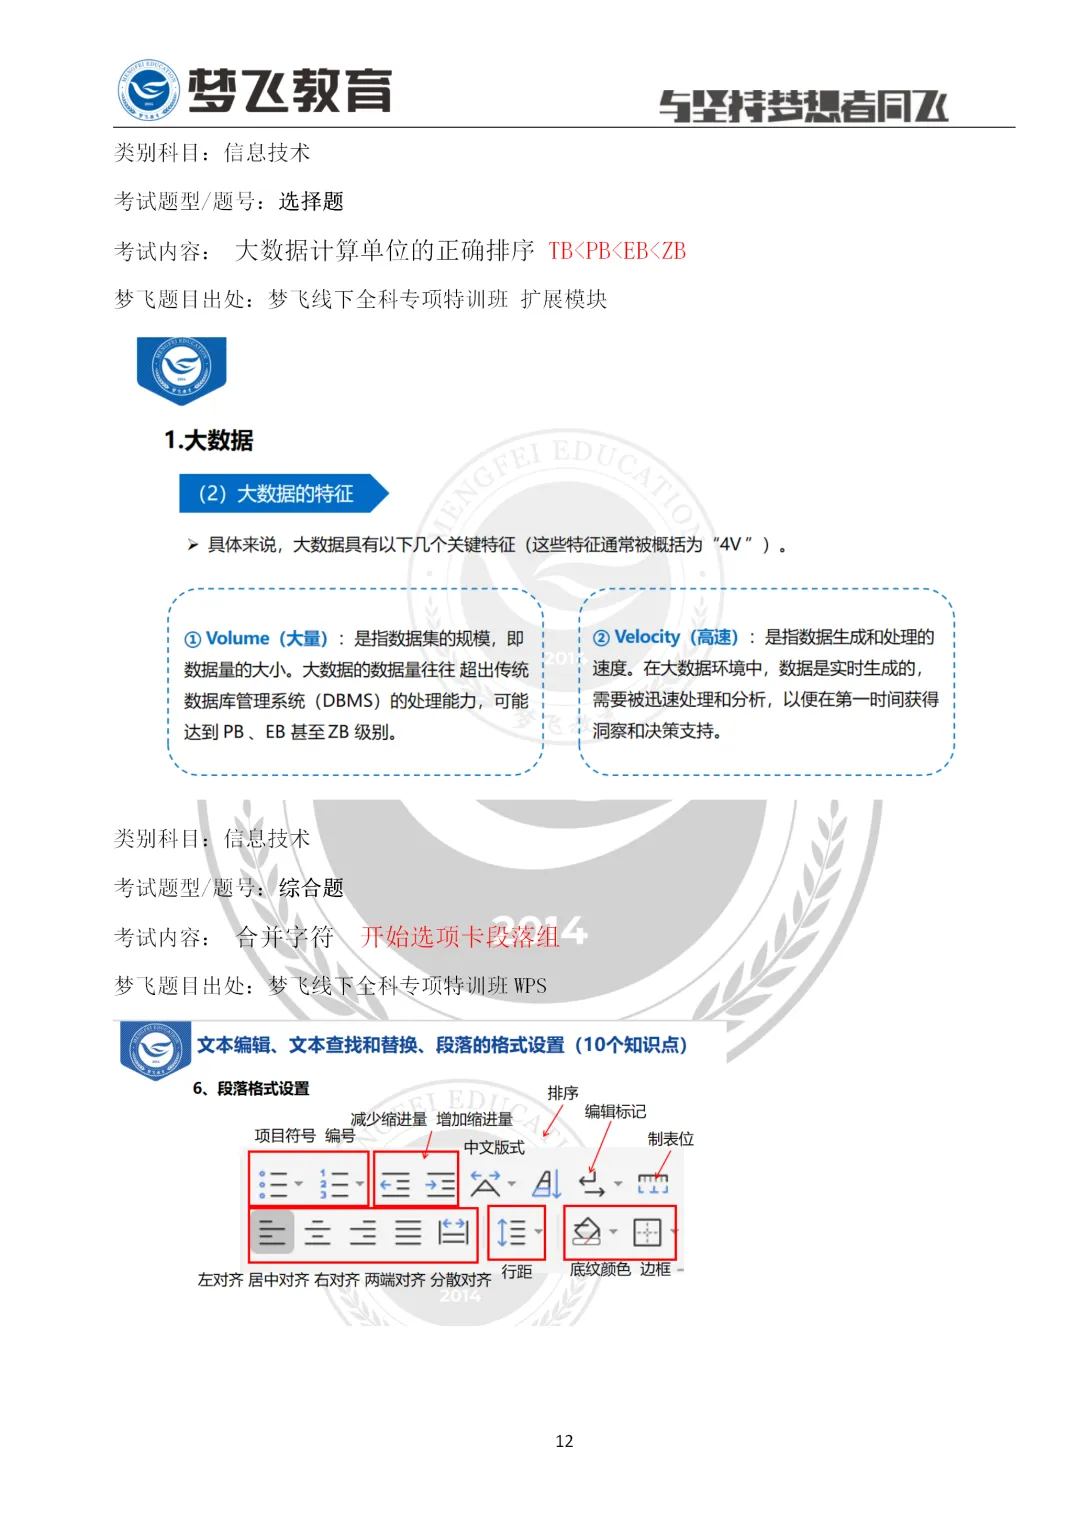Select the 综合题 question type text
Image resolution: width=1080 pixels, height=1526 pixels.
pos(314,888)
